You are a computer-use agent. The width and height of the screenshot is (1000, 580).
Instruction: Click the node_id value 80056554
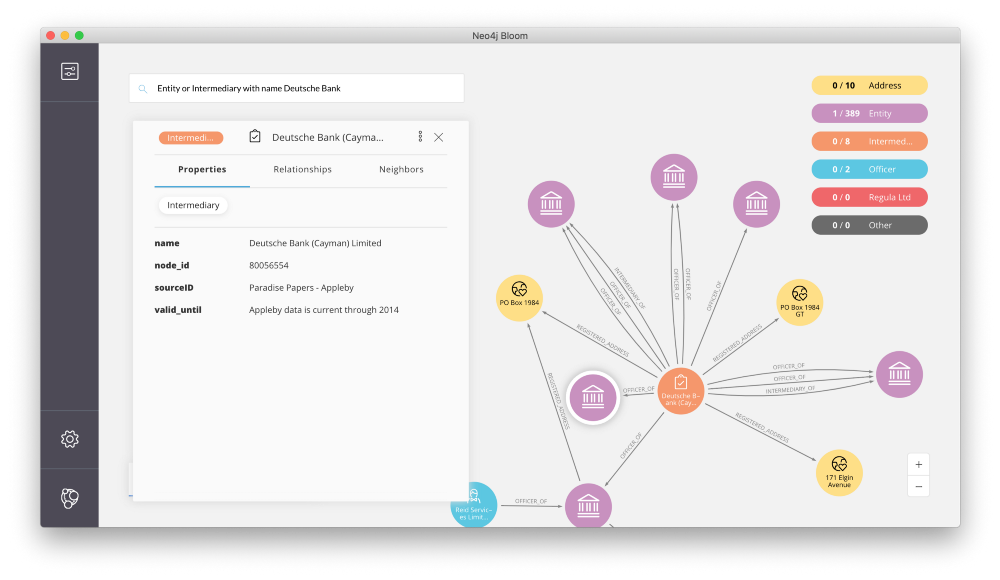[x=268, y=265]
